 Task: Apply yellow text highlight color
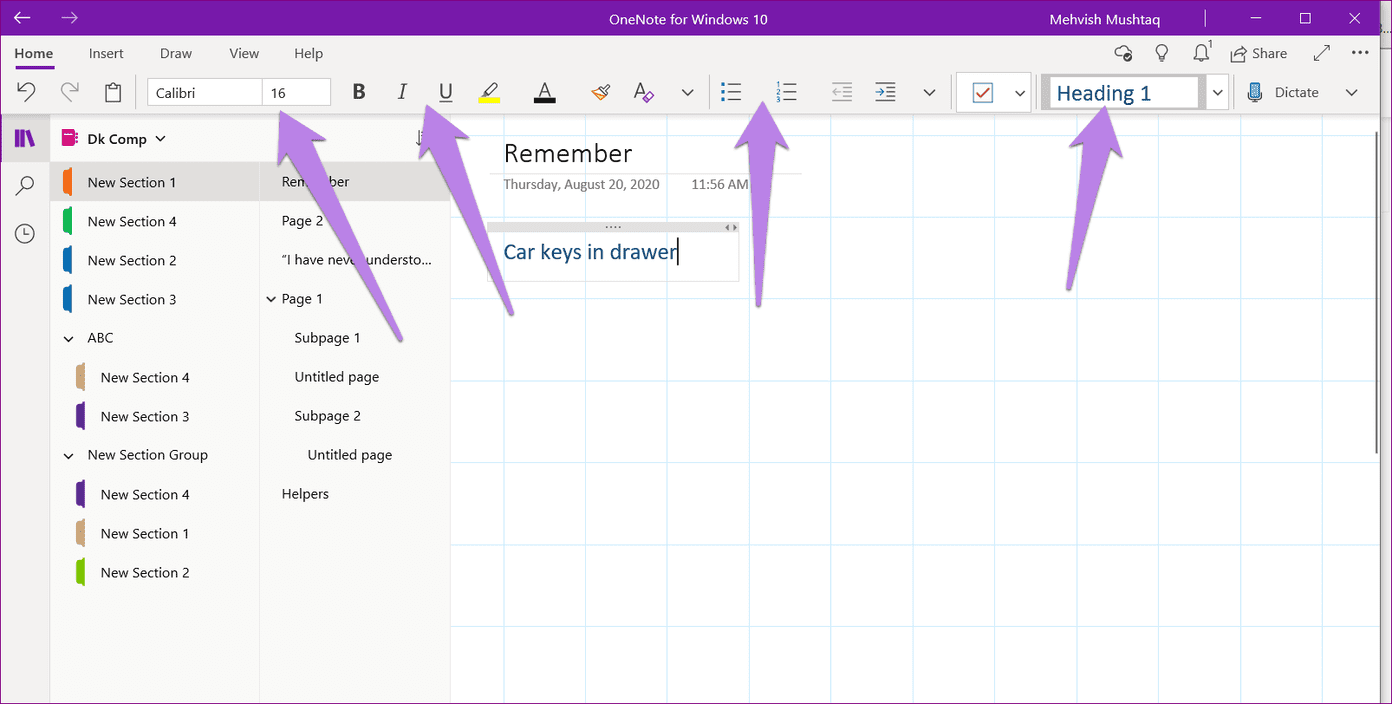tap(489, 92)
